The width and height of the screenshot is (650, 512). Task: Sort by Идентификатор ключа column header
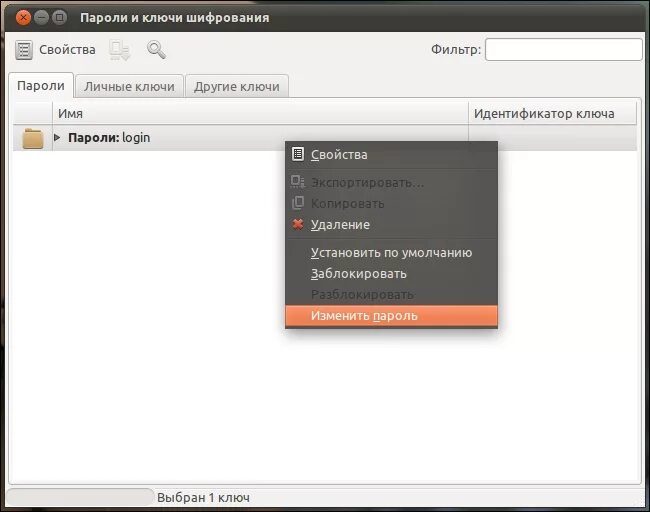pos(553,113)
